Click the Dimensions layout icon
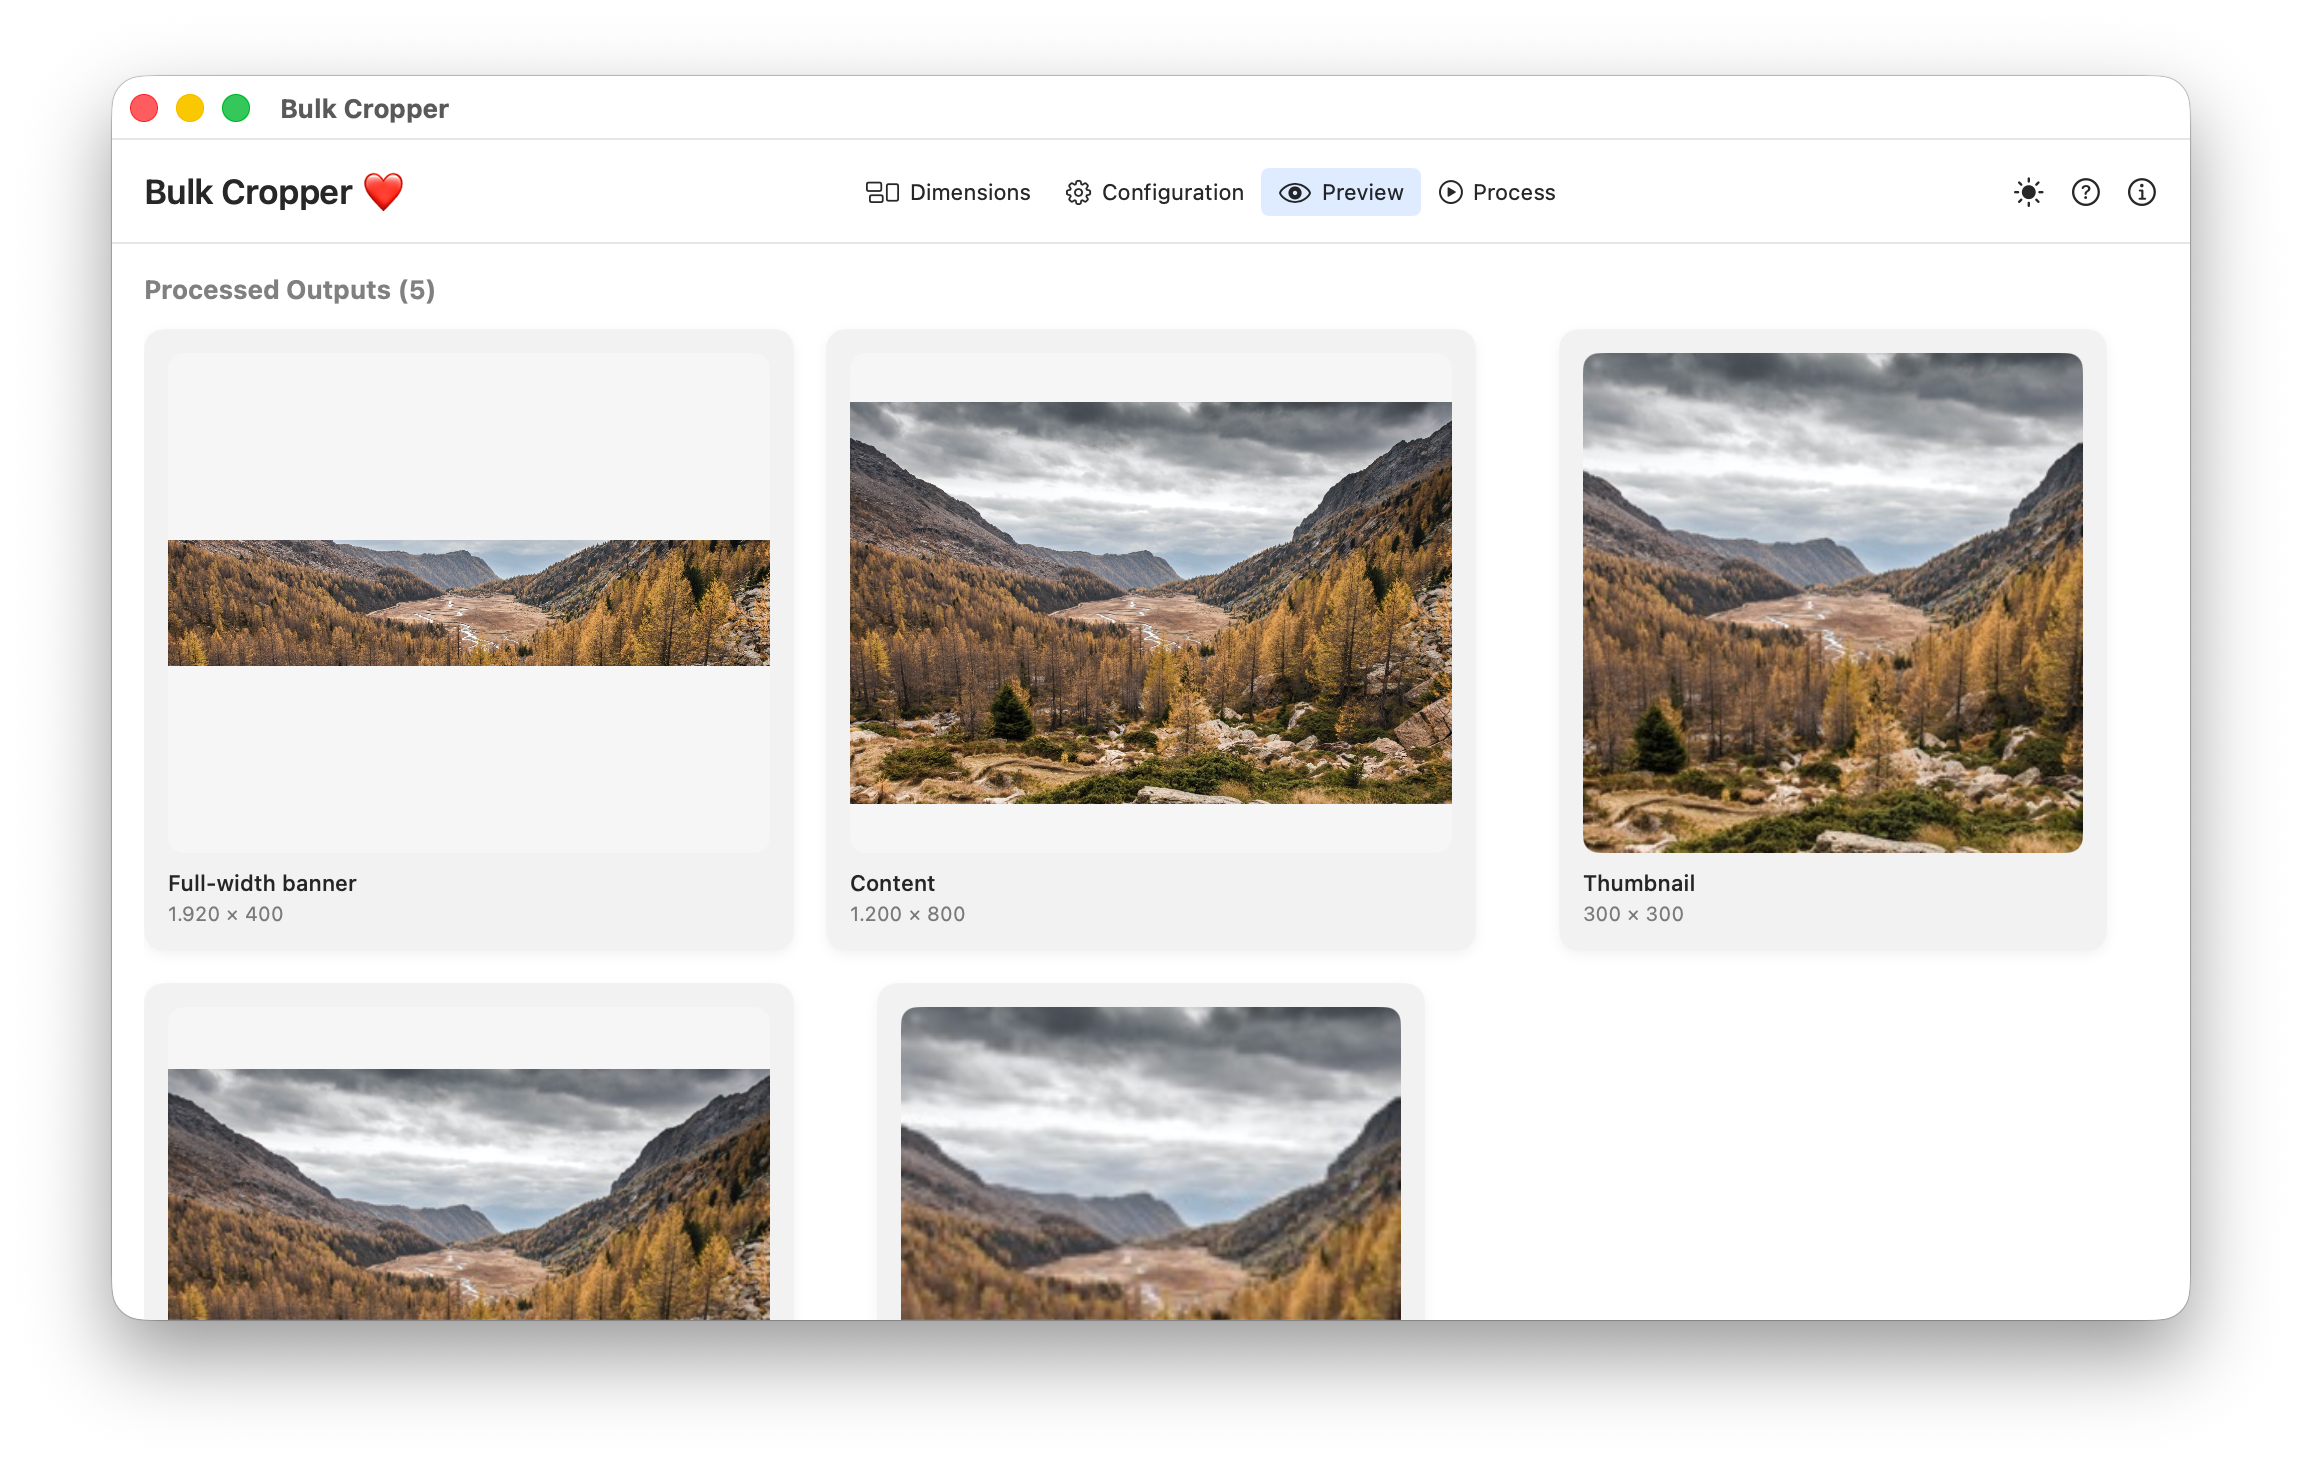Viewport: 2302px width, 1468px height. (882, 192)
